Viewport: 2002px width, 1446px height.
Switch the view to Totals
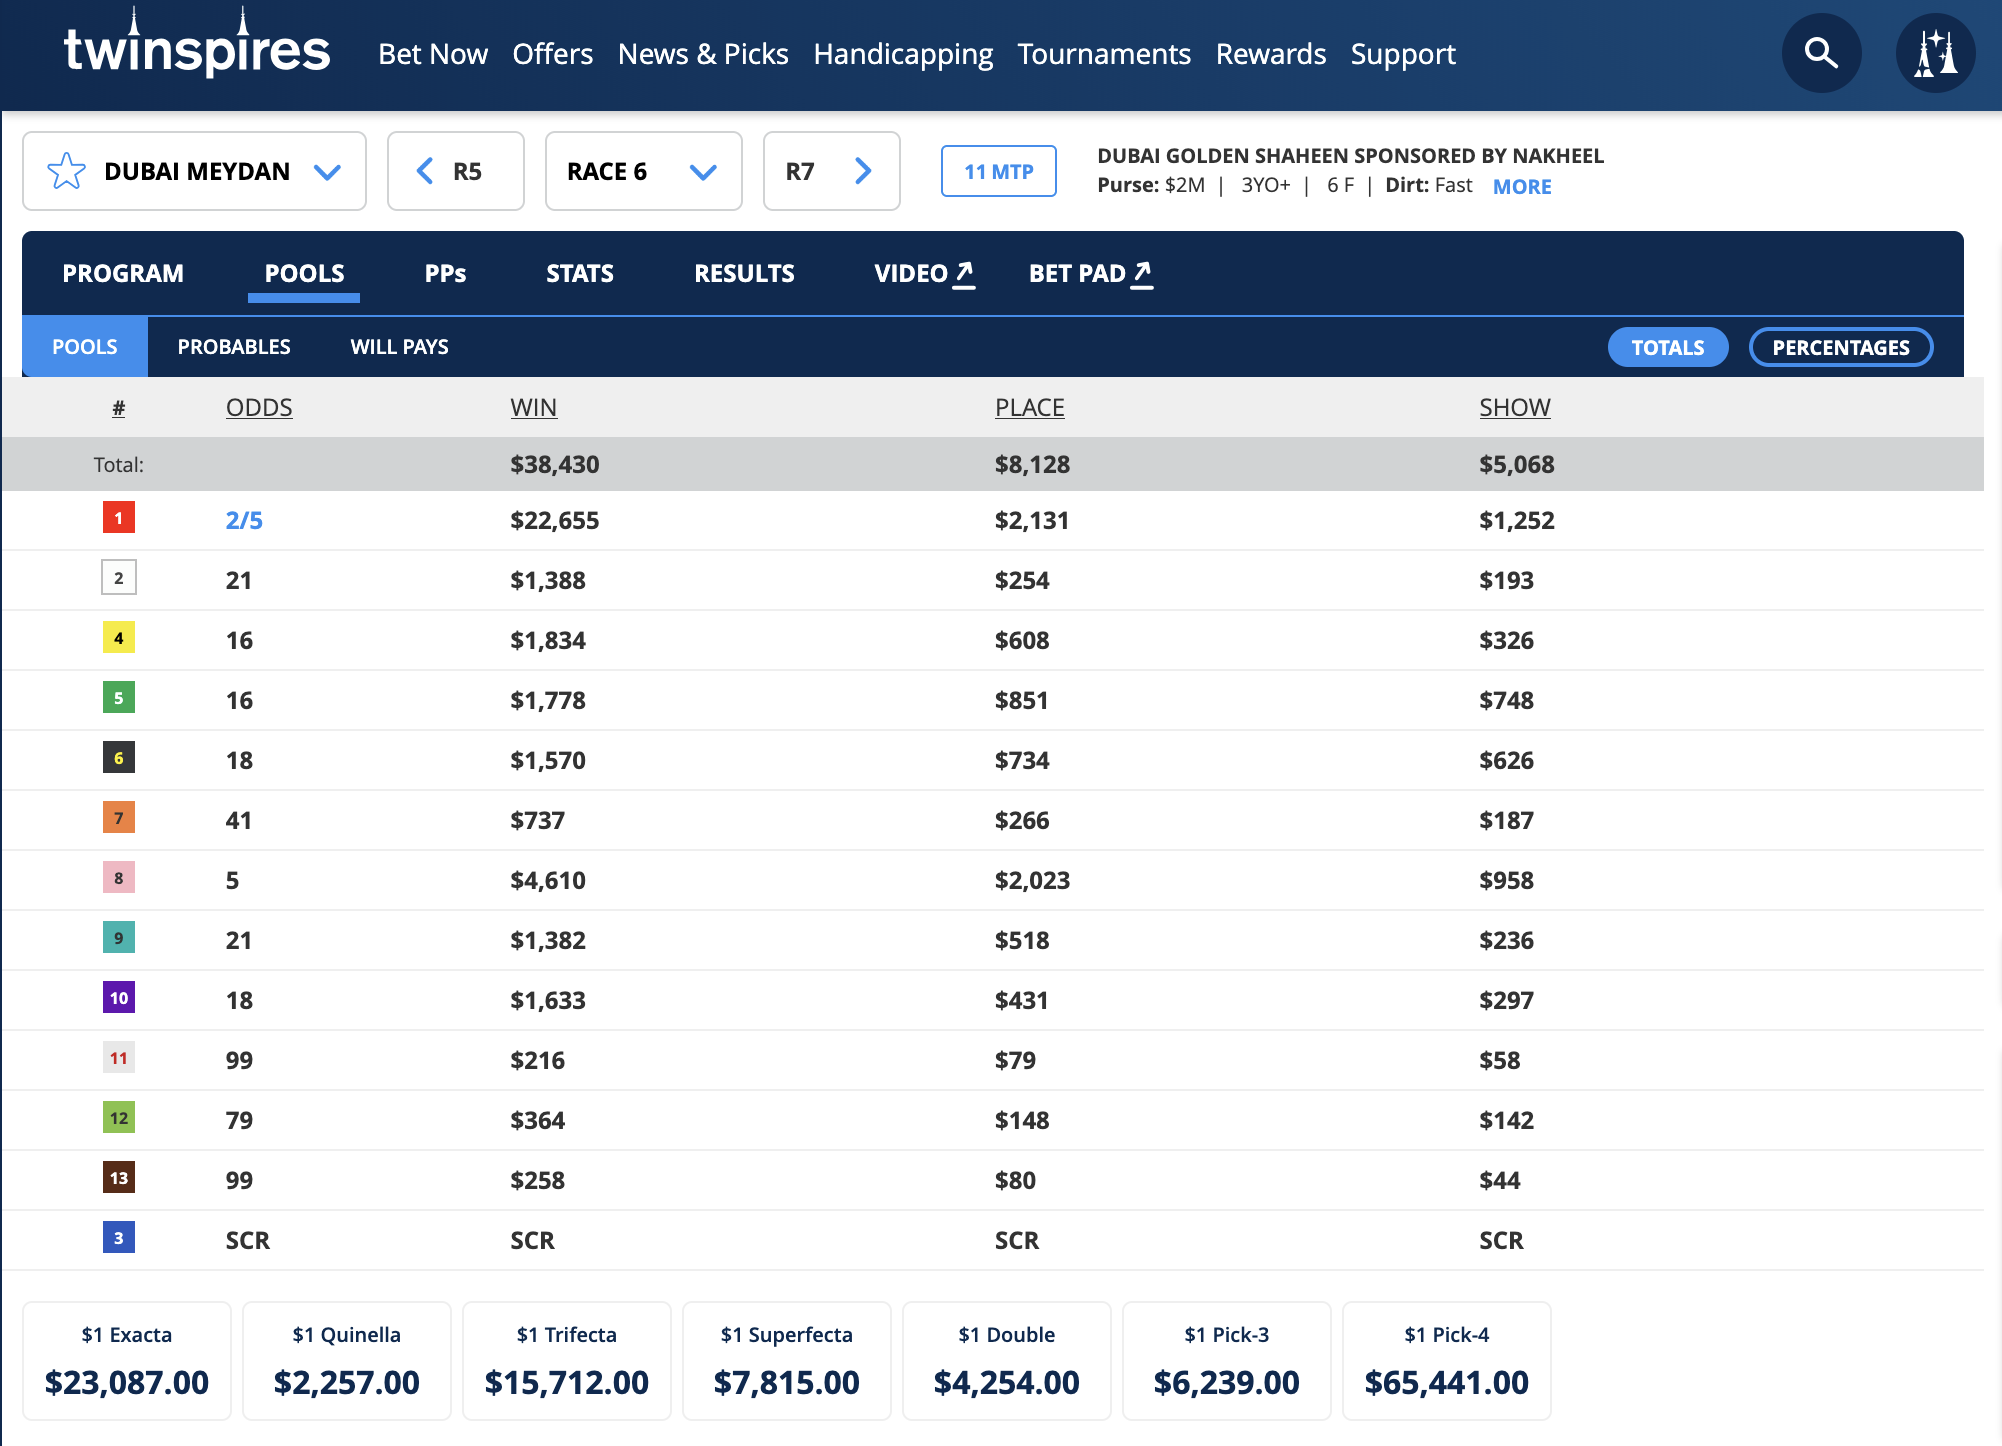(1667, 347)
